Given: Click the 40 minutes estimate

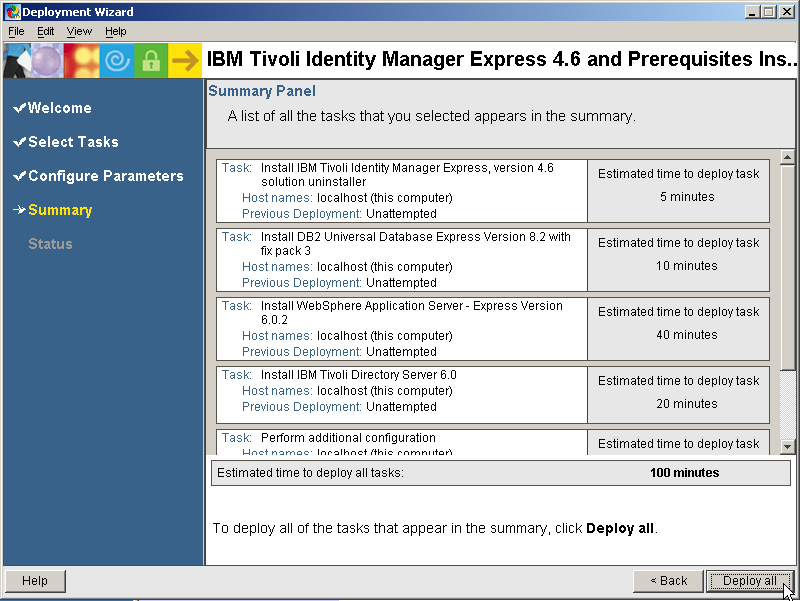Looking at the screenshot, I should (x=687, y=334).
